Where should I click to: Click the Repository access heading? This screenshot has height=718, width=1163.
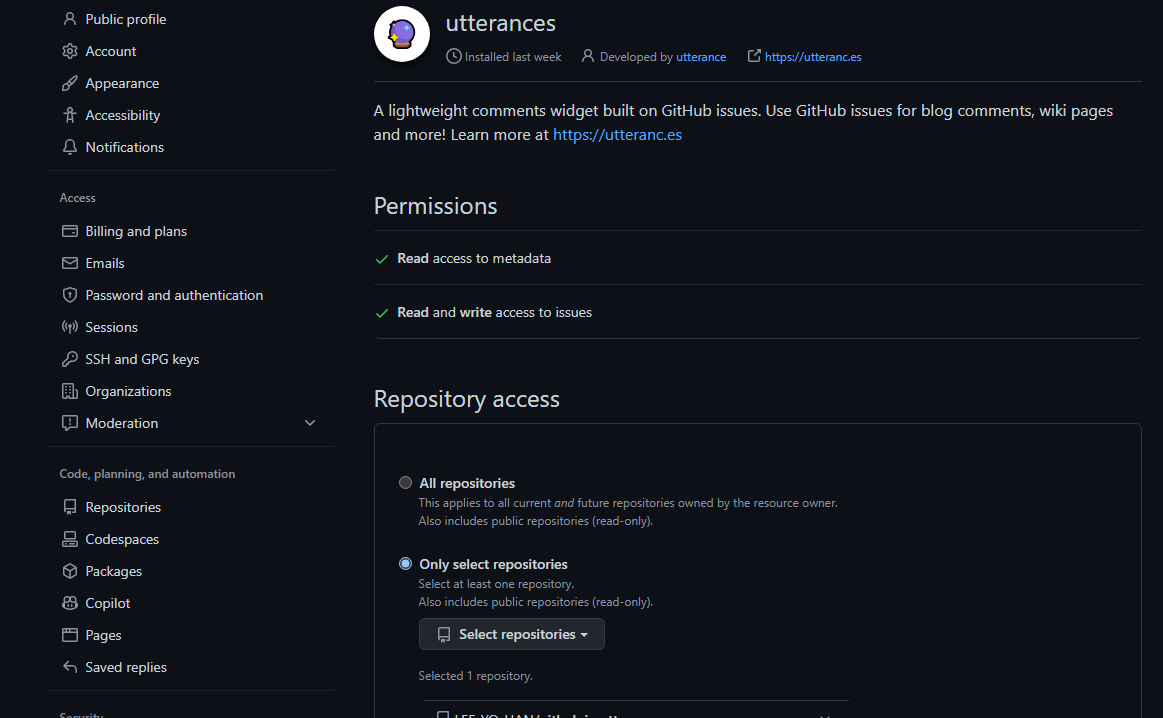coord(467,399)
